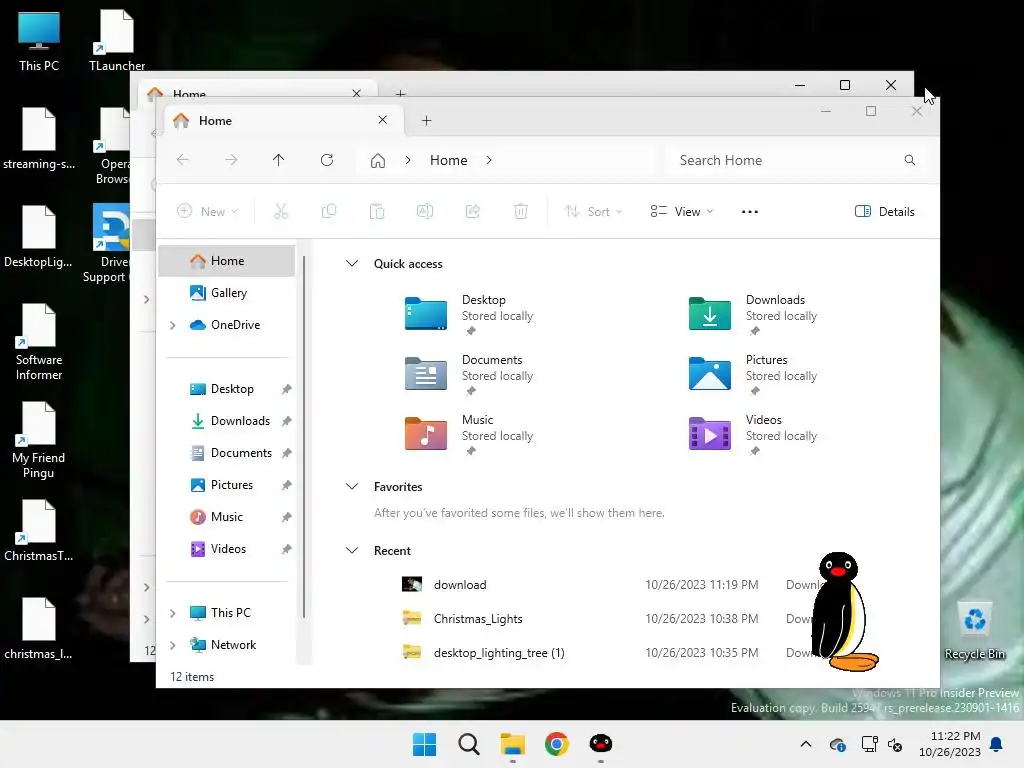This screenshot has width=1024, height=768.
Task: Open Documents from the sidebar
Action: point(227,453)
